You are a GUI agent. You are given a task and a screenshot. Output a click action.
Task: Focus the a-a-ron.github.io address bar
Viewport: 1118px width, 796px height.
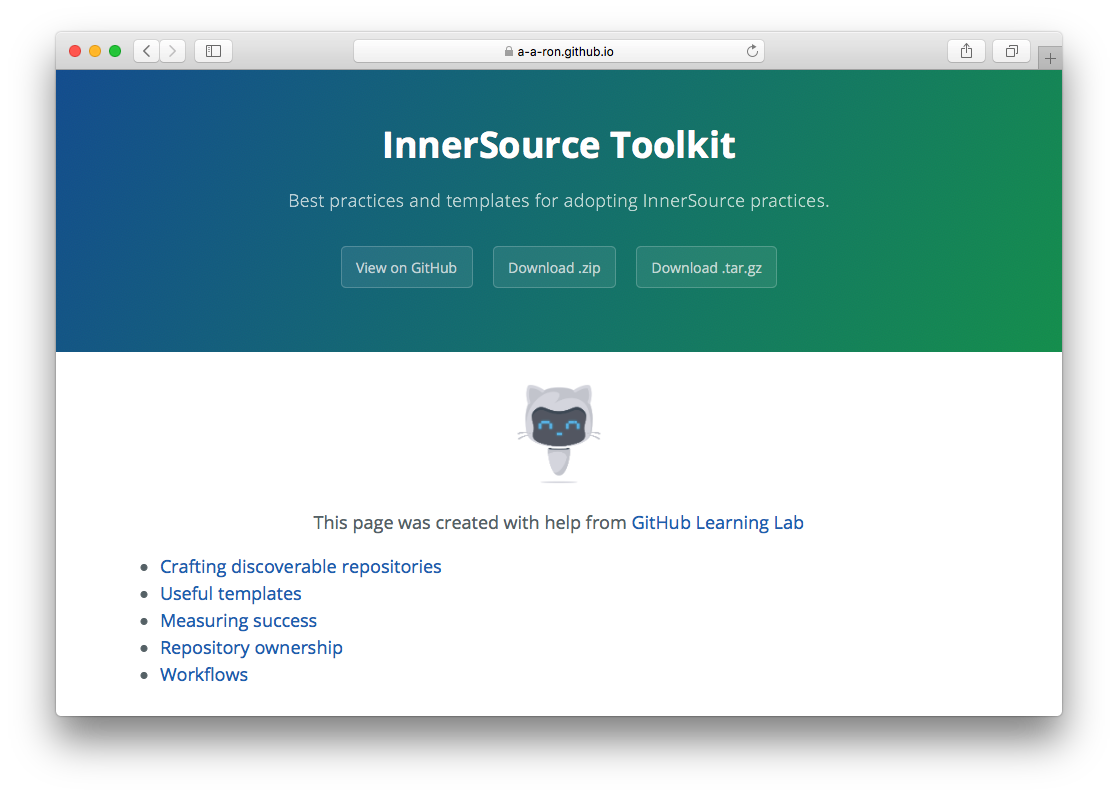(559, 51)
